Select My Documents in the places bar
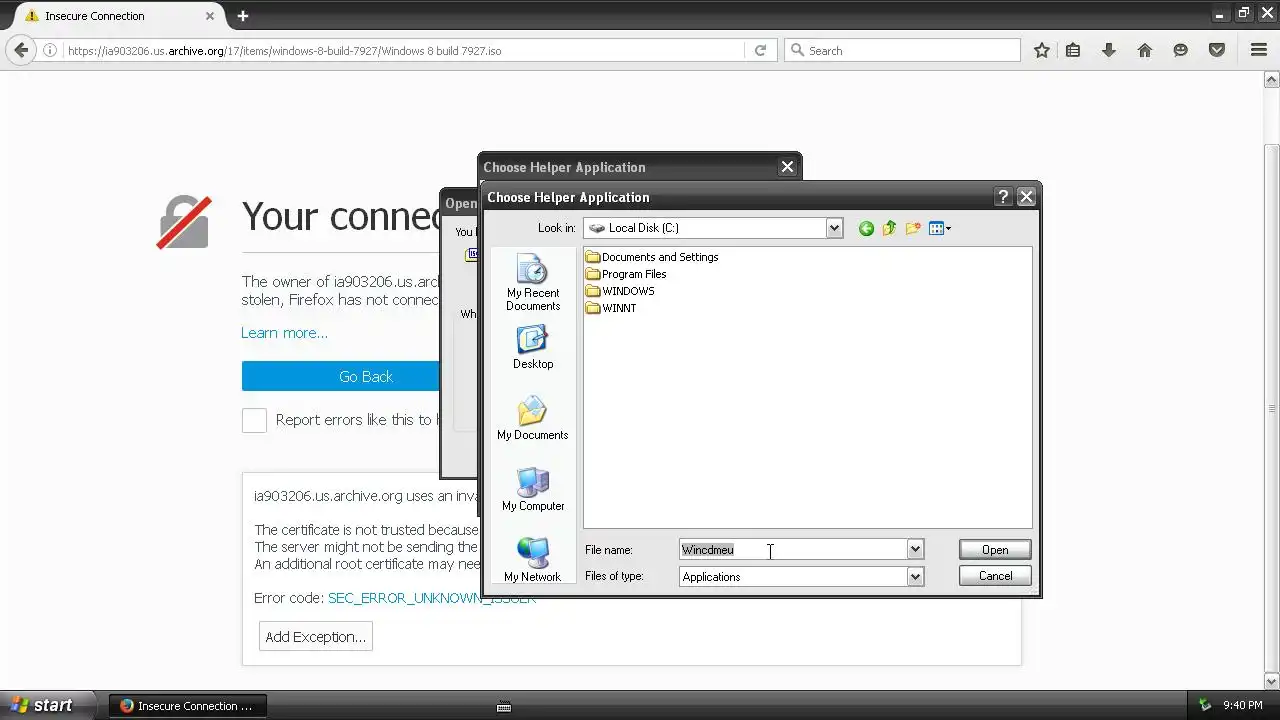The width and height of the screenshot is (1280, 720). (x=532, y=418)
